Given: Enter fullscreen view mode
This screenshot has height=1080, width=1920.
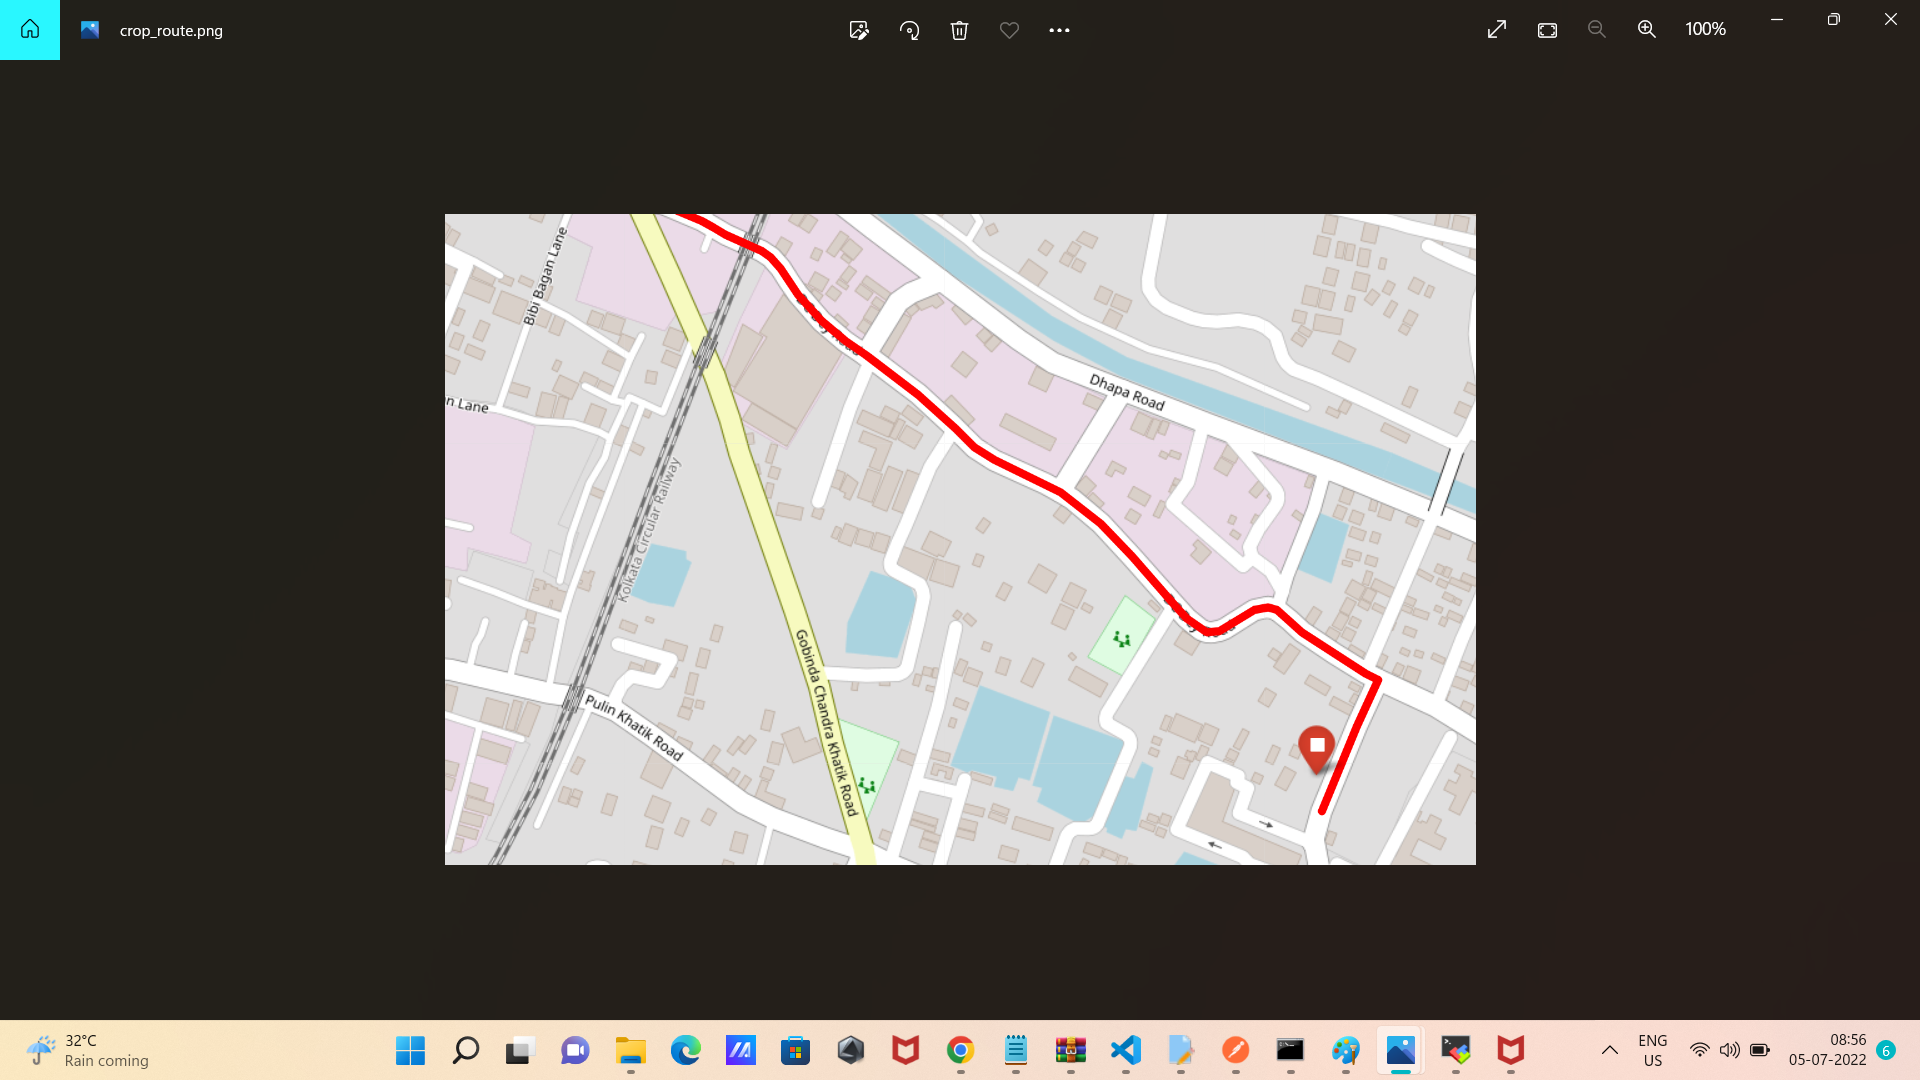Looking at the screenshot, I should [1495, 29].
